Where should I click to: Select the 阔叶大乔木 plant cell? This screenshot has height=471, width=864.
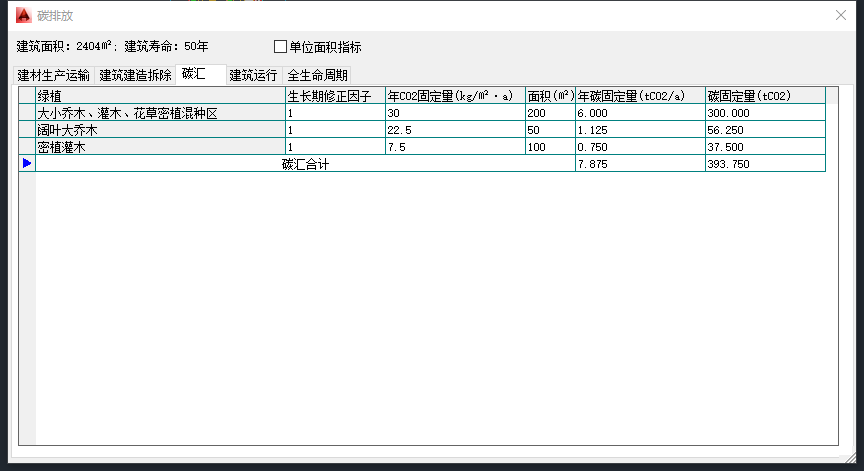point(160,130)
